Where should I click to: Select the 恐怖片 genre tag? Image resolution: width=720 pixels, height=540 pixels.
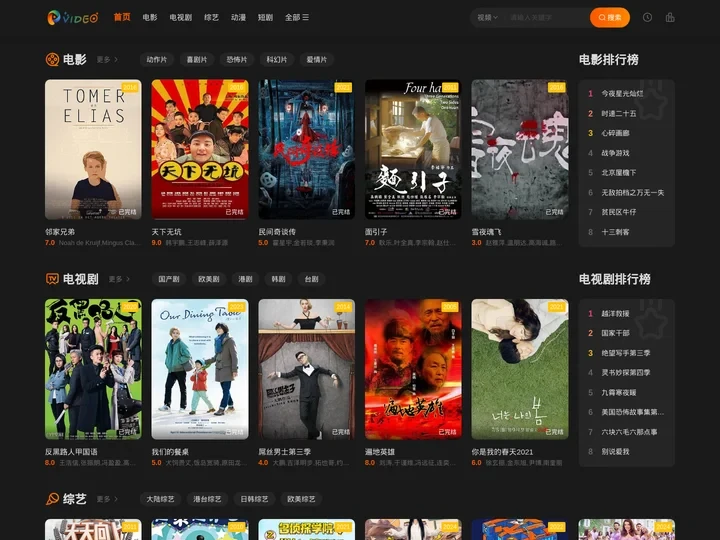[x=236, y=60]
